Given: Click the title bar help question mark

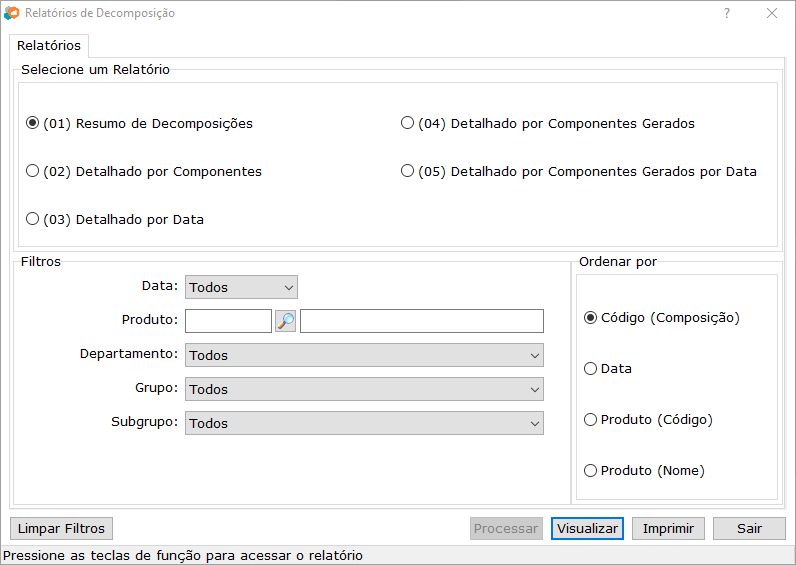Looking at the screenshot, I should (727, 13).
